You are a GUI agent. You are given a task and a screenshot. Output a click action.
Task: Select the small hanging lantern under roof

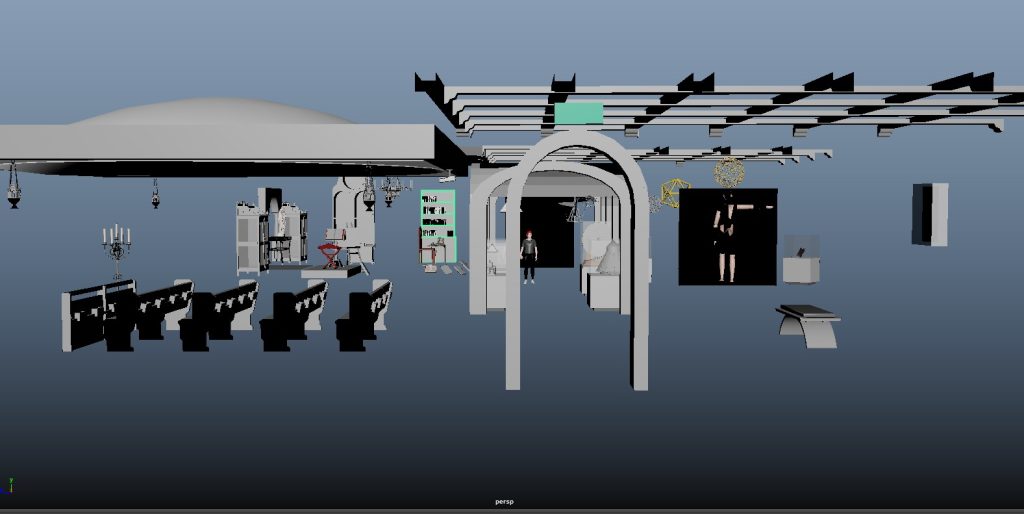pos(155,194)
